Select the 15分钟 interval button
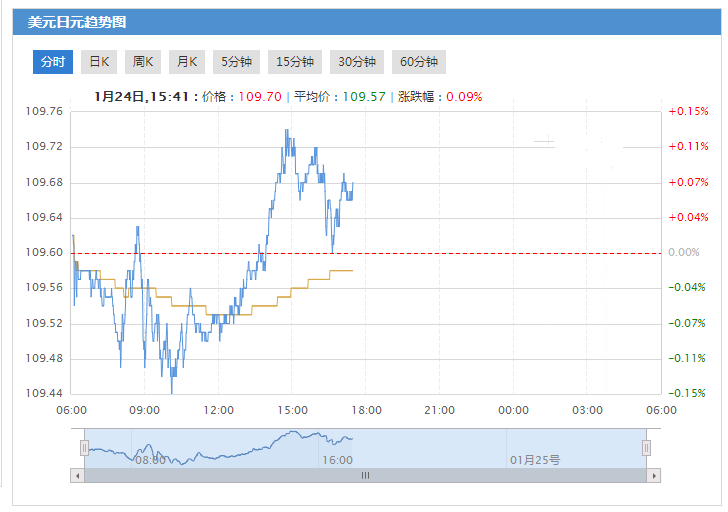The width and height of the screenshot is (728, 512). point(295,62)
